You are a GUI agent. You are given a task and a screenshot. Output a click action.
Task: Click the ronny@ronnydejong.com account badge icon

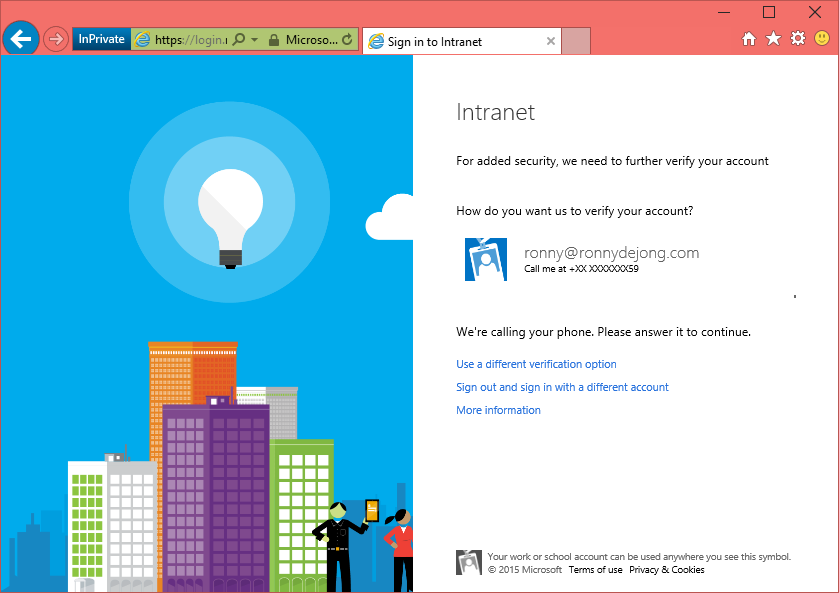click(x=486, y=259)
